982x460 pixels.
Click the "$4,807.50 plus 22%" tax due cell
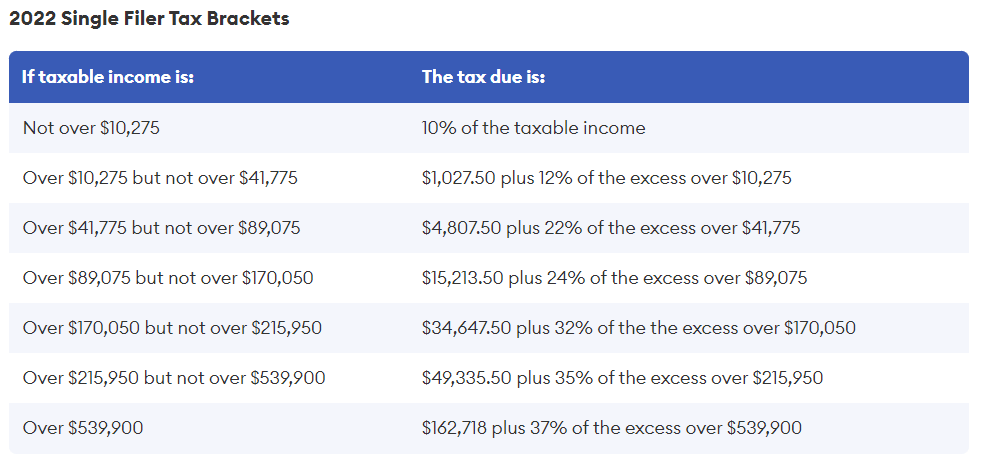[x=610, y=228]
